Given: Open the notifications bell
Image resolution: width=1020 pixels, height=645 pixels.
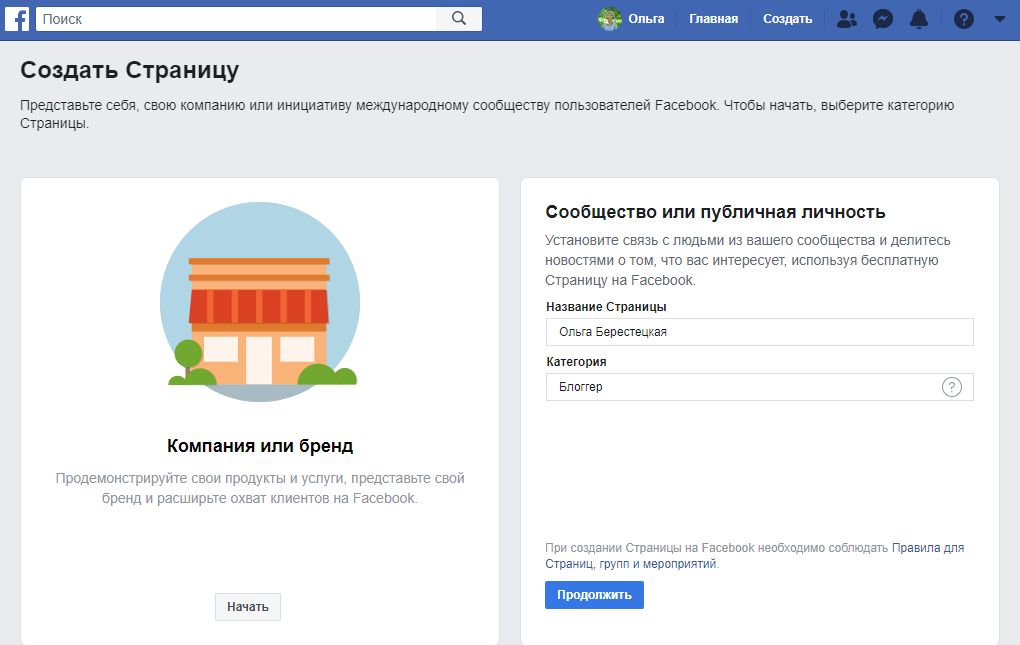Looking at the screenshot, I should tap(919, 19).
